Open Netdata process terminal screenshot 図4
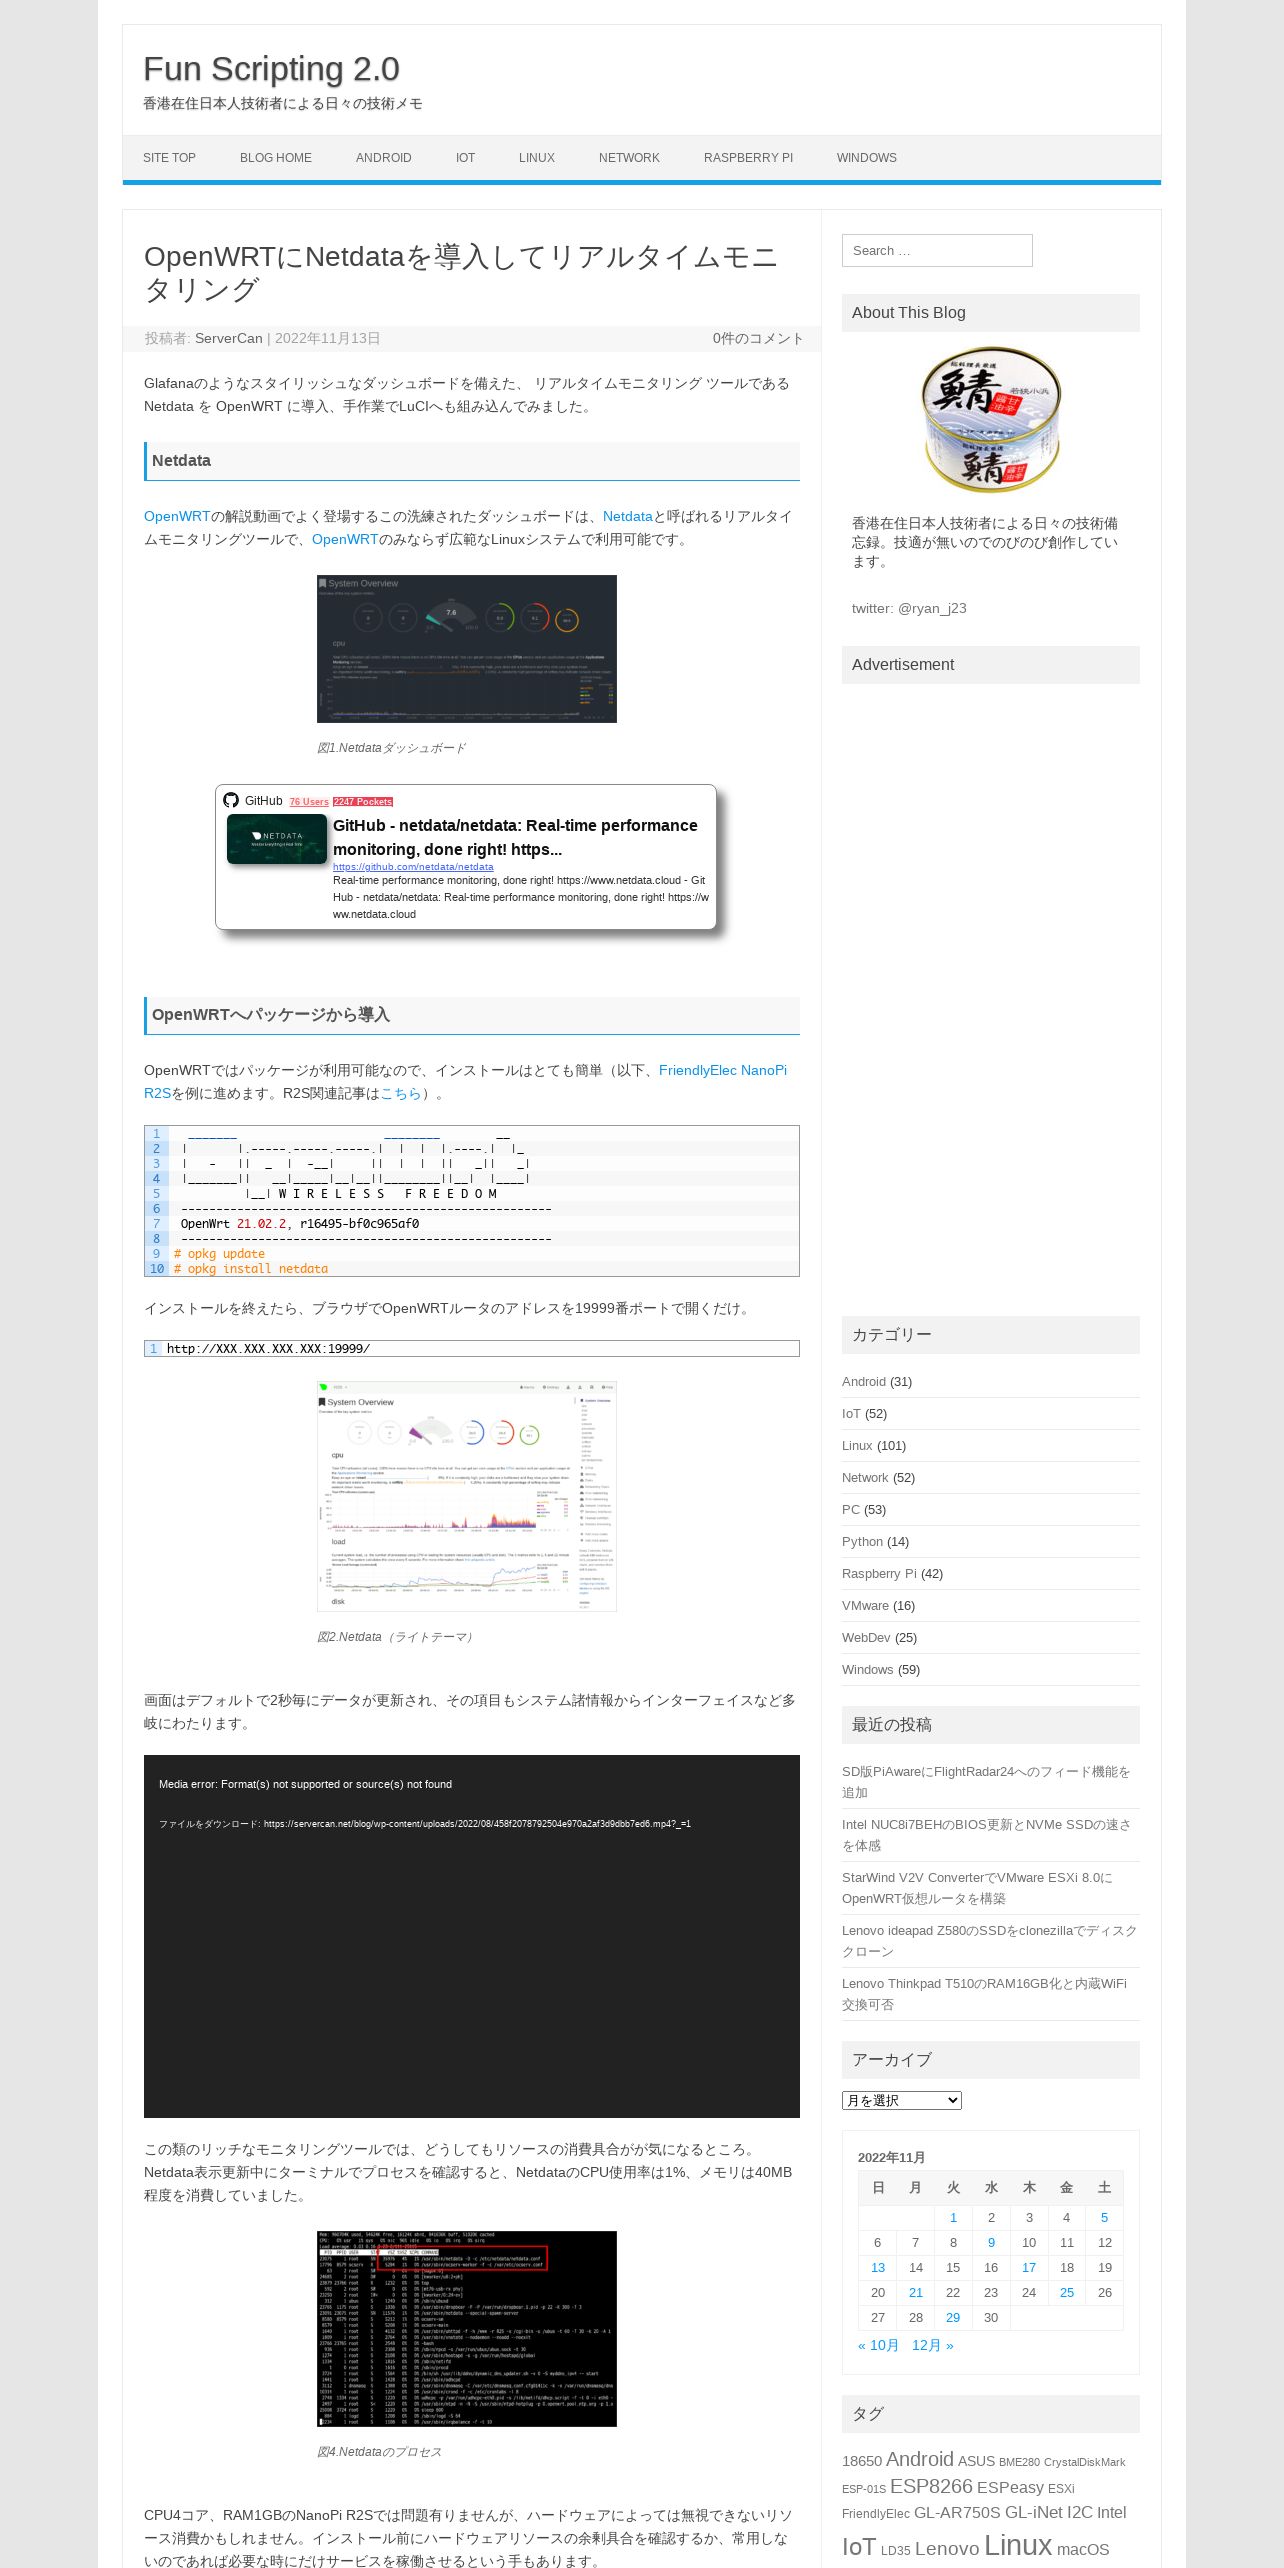The width and height of the screenshot is (1284, 2568). [467, 2329]
